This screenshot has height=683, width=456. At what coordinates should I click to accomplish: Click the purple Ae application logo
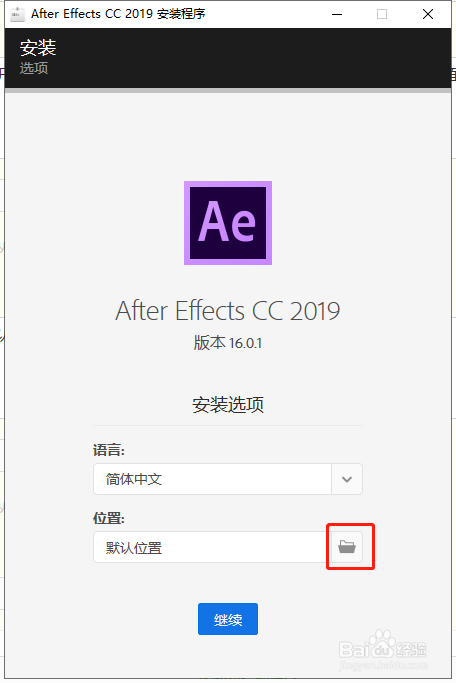tap(228, 223)
